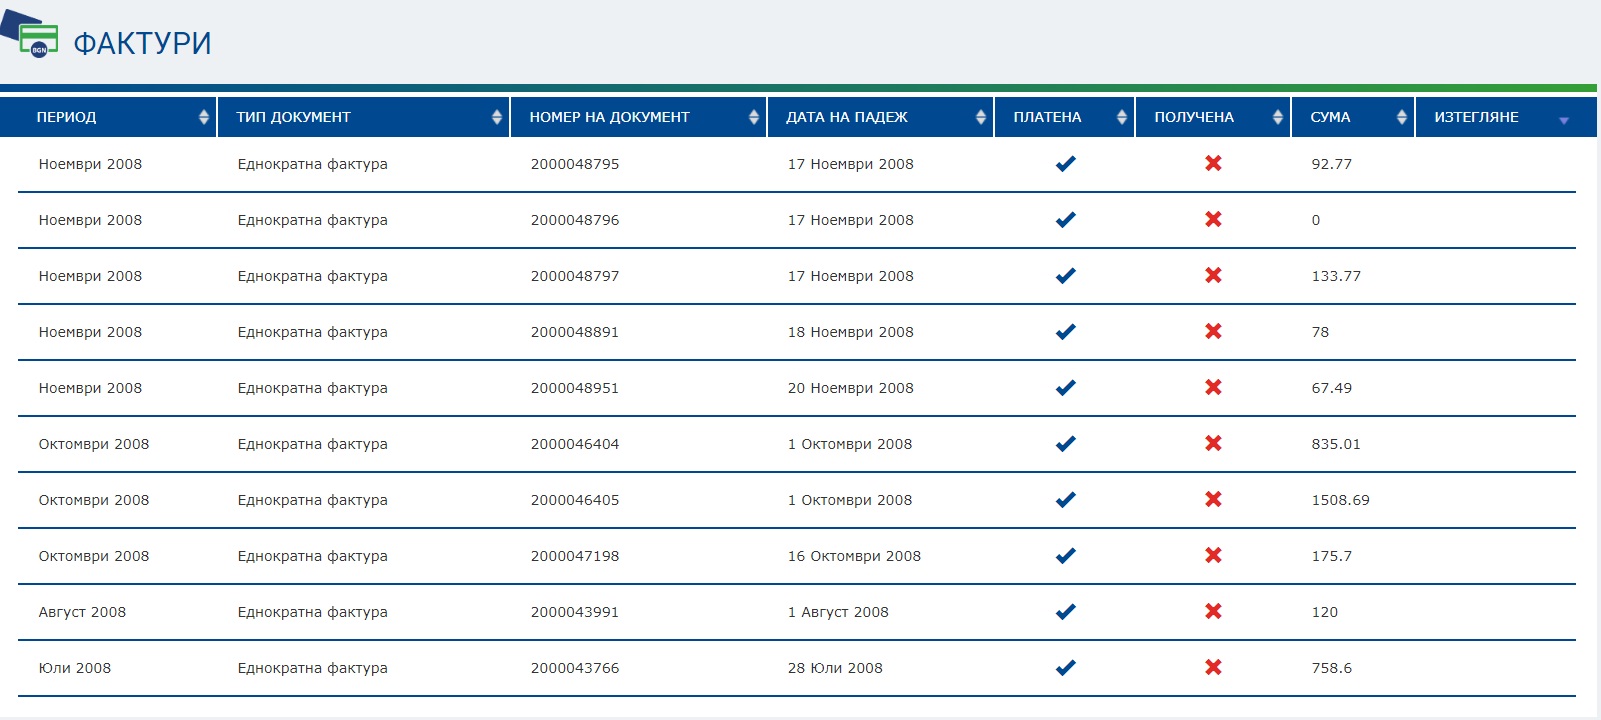
Task: Sort by ТИП ДОКУМЕНТ sort arrows
Action: coord(497,117)
